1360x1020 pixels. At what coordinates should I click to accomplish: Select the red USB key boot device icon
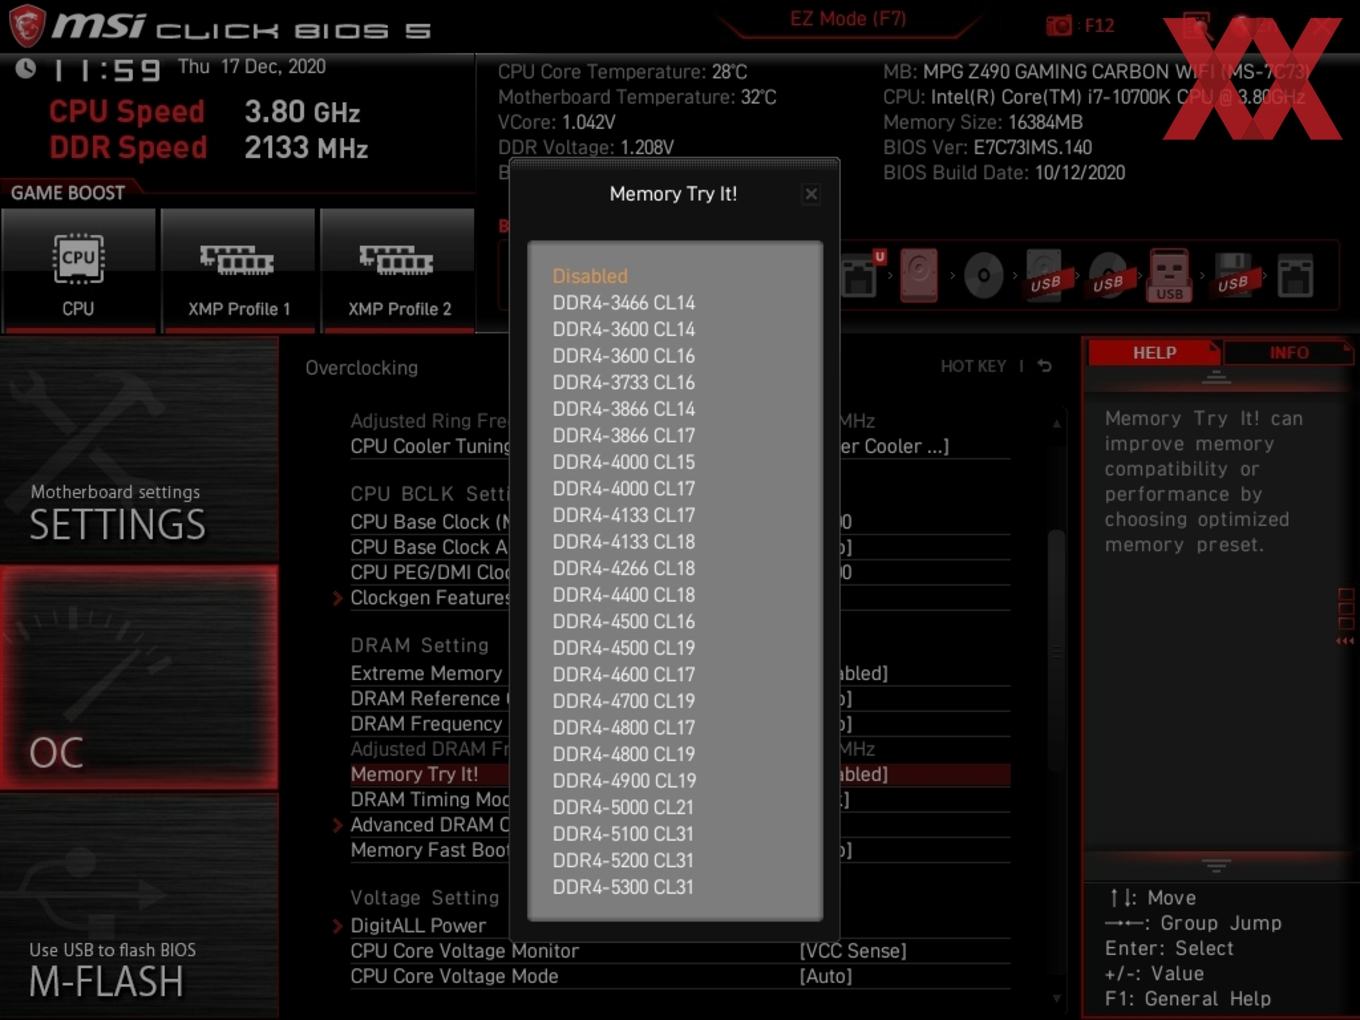(1169, 275)
